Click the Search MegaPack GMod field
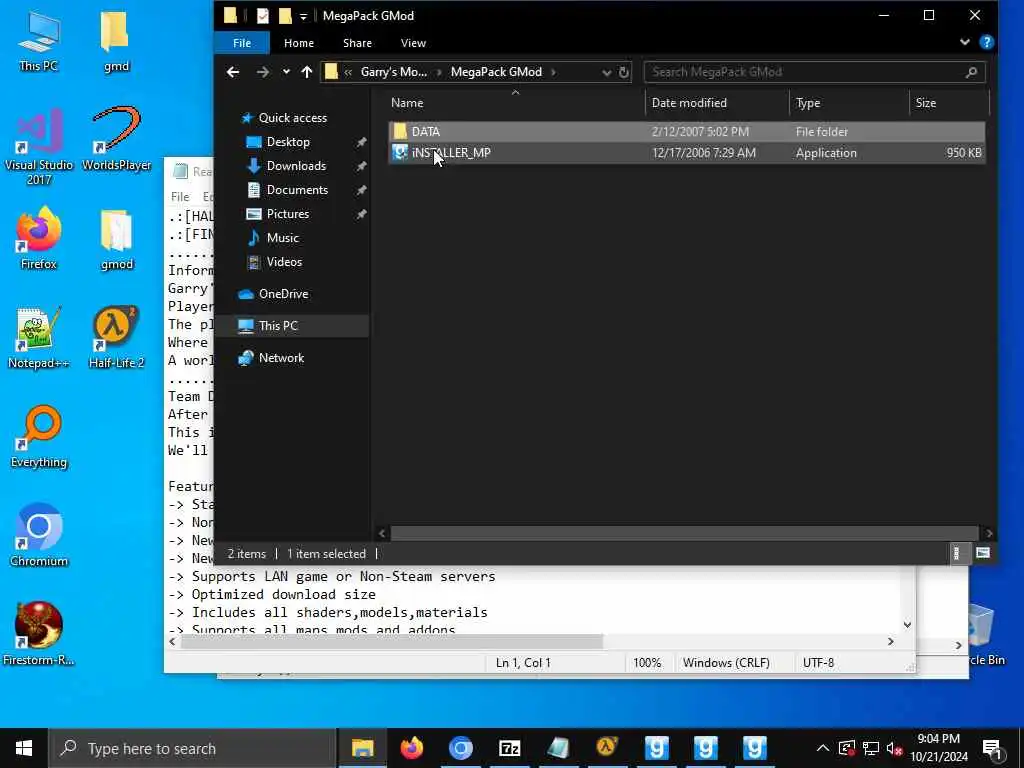The image size is (1024, 768). [x=814, y=72]
